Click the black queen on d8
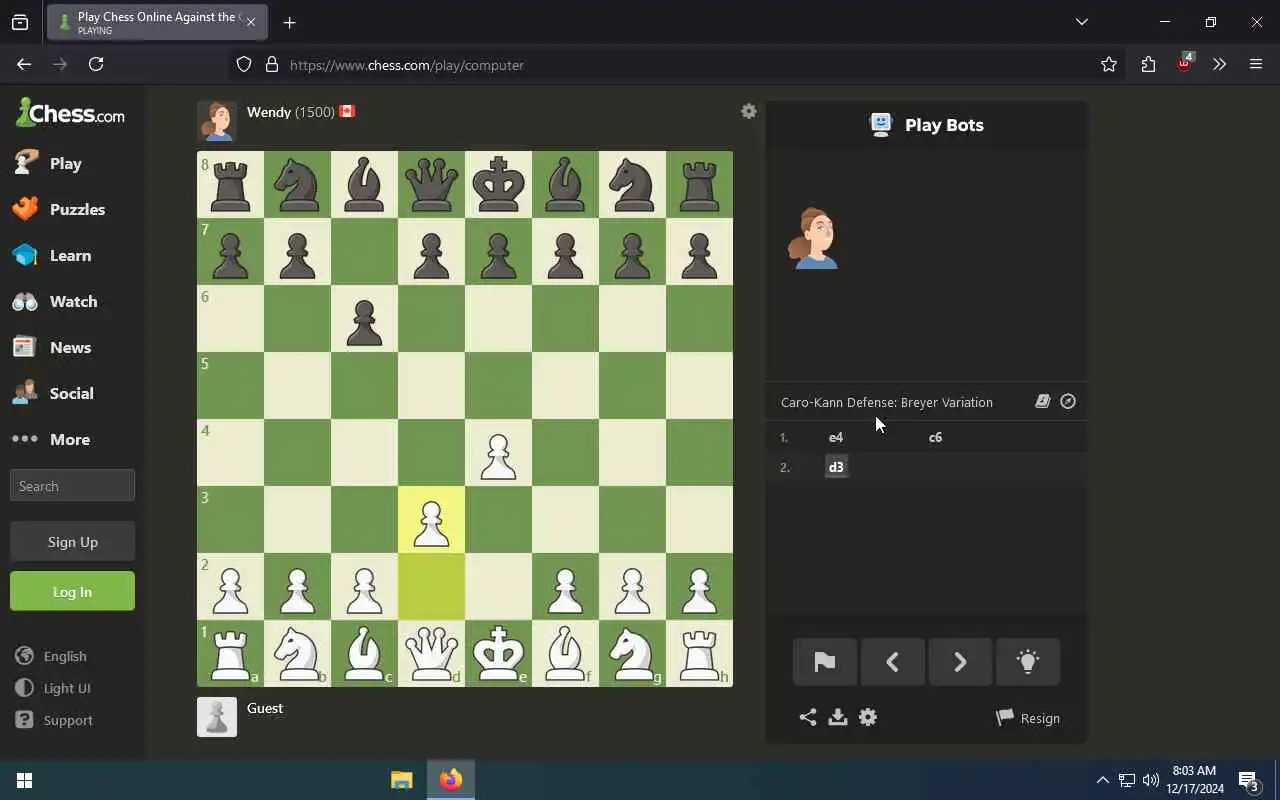The width and height of the screenshot is (1280, 800). (431, 185)
